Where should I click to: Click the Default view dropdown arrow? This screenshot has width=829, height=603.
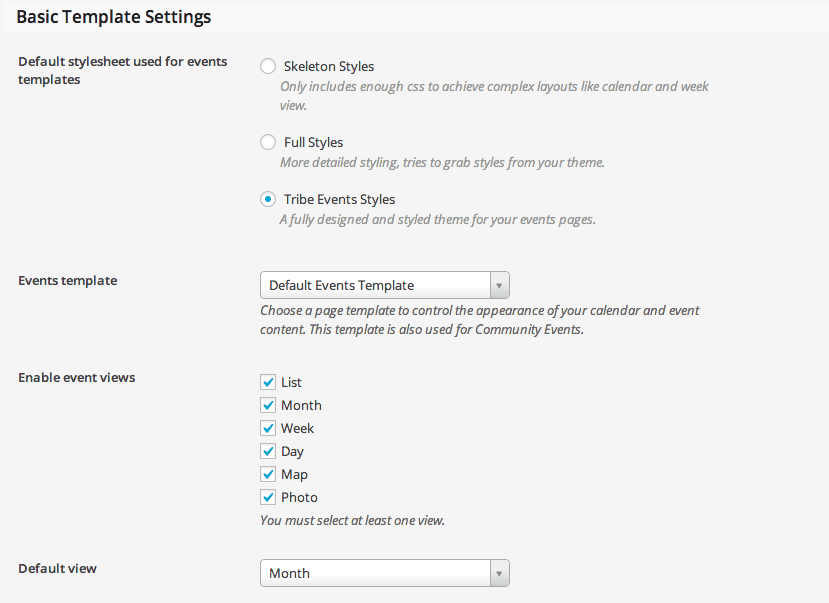pos(499,573)
